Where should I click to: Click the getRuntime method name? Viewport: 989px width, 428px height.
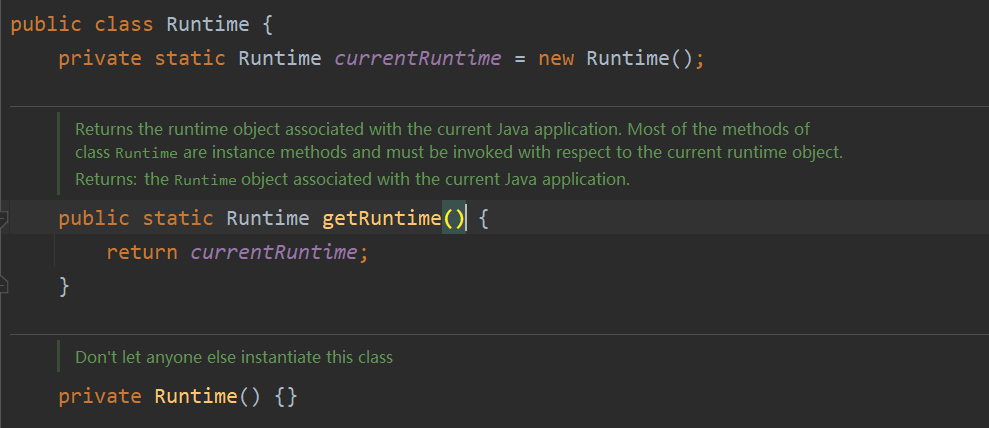click(382, 218)
